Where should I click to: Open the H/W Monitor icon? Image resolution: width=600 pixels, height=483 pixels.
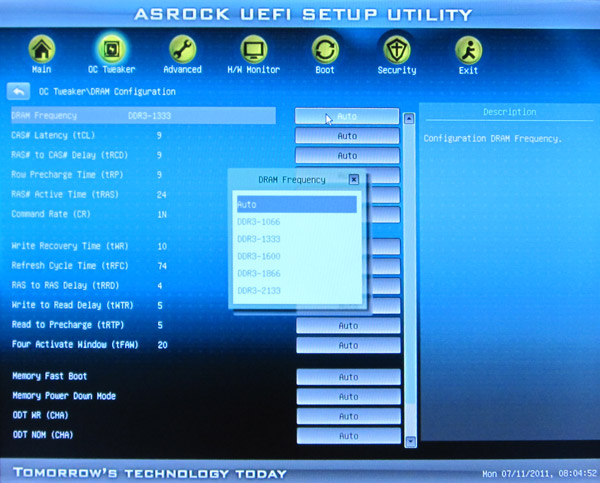[x=254, y=50]
